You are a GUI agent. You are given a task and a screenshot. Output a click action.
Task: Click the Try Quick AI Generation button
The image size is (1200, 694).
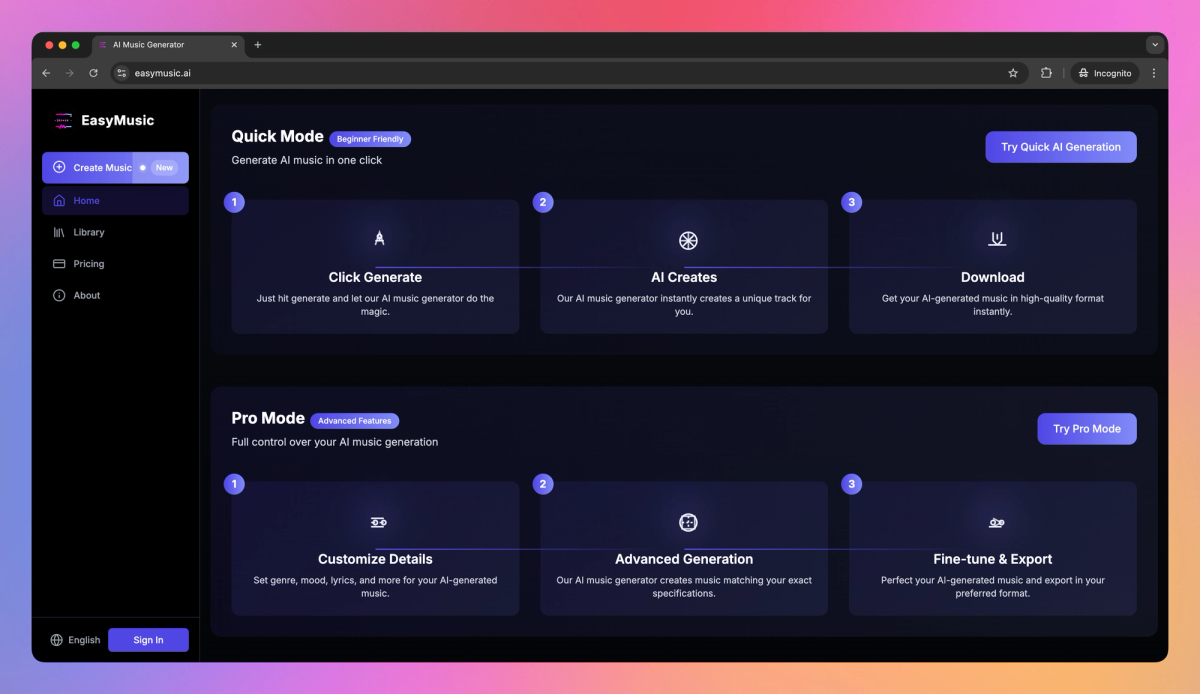1060,146
